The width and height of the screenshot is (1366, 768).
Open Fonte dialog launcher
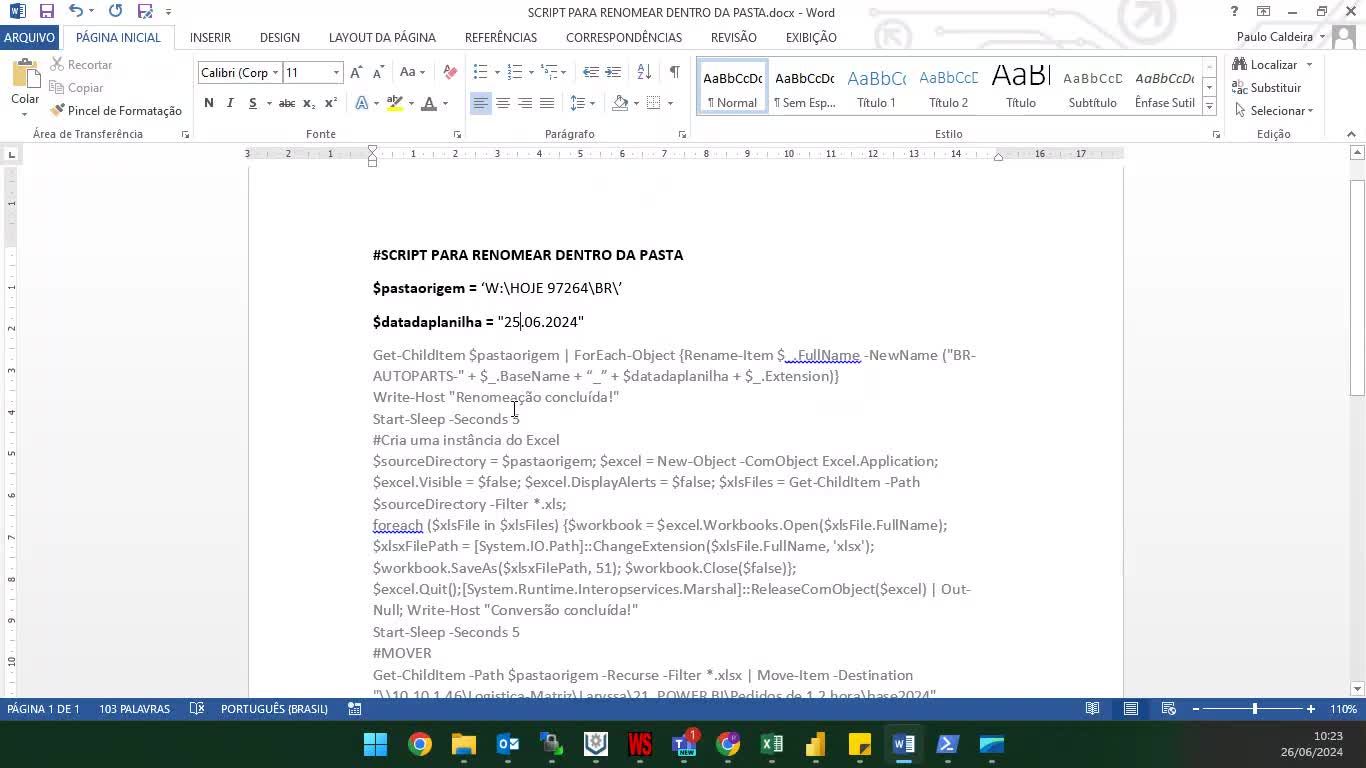[457, 134]
